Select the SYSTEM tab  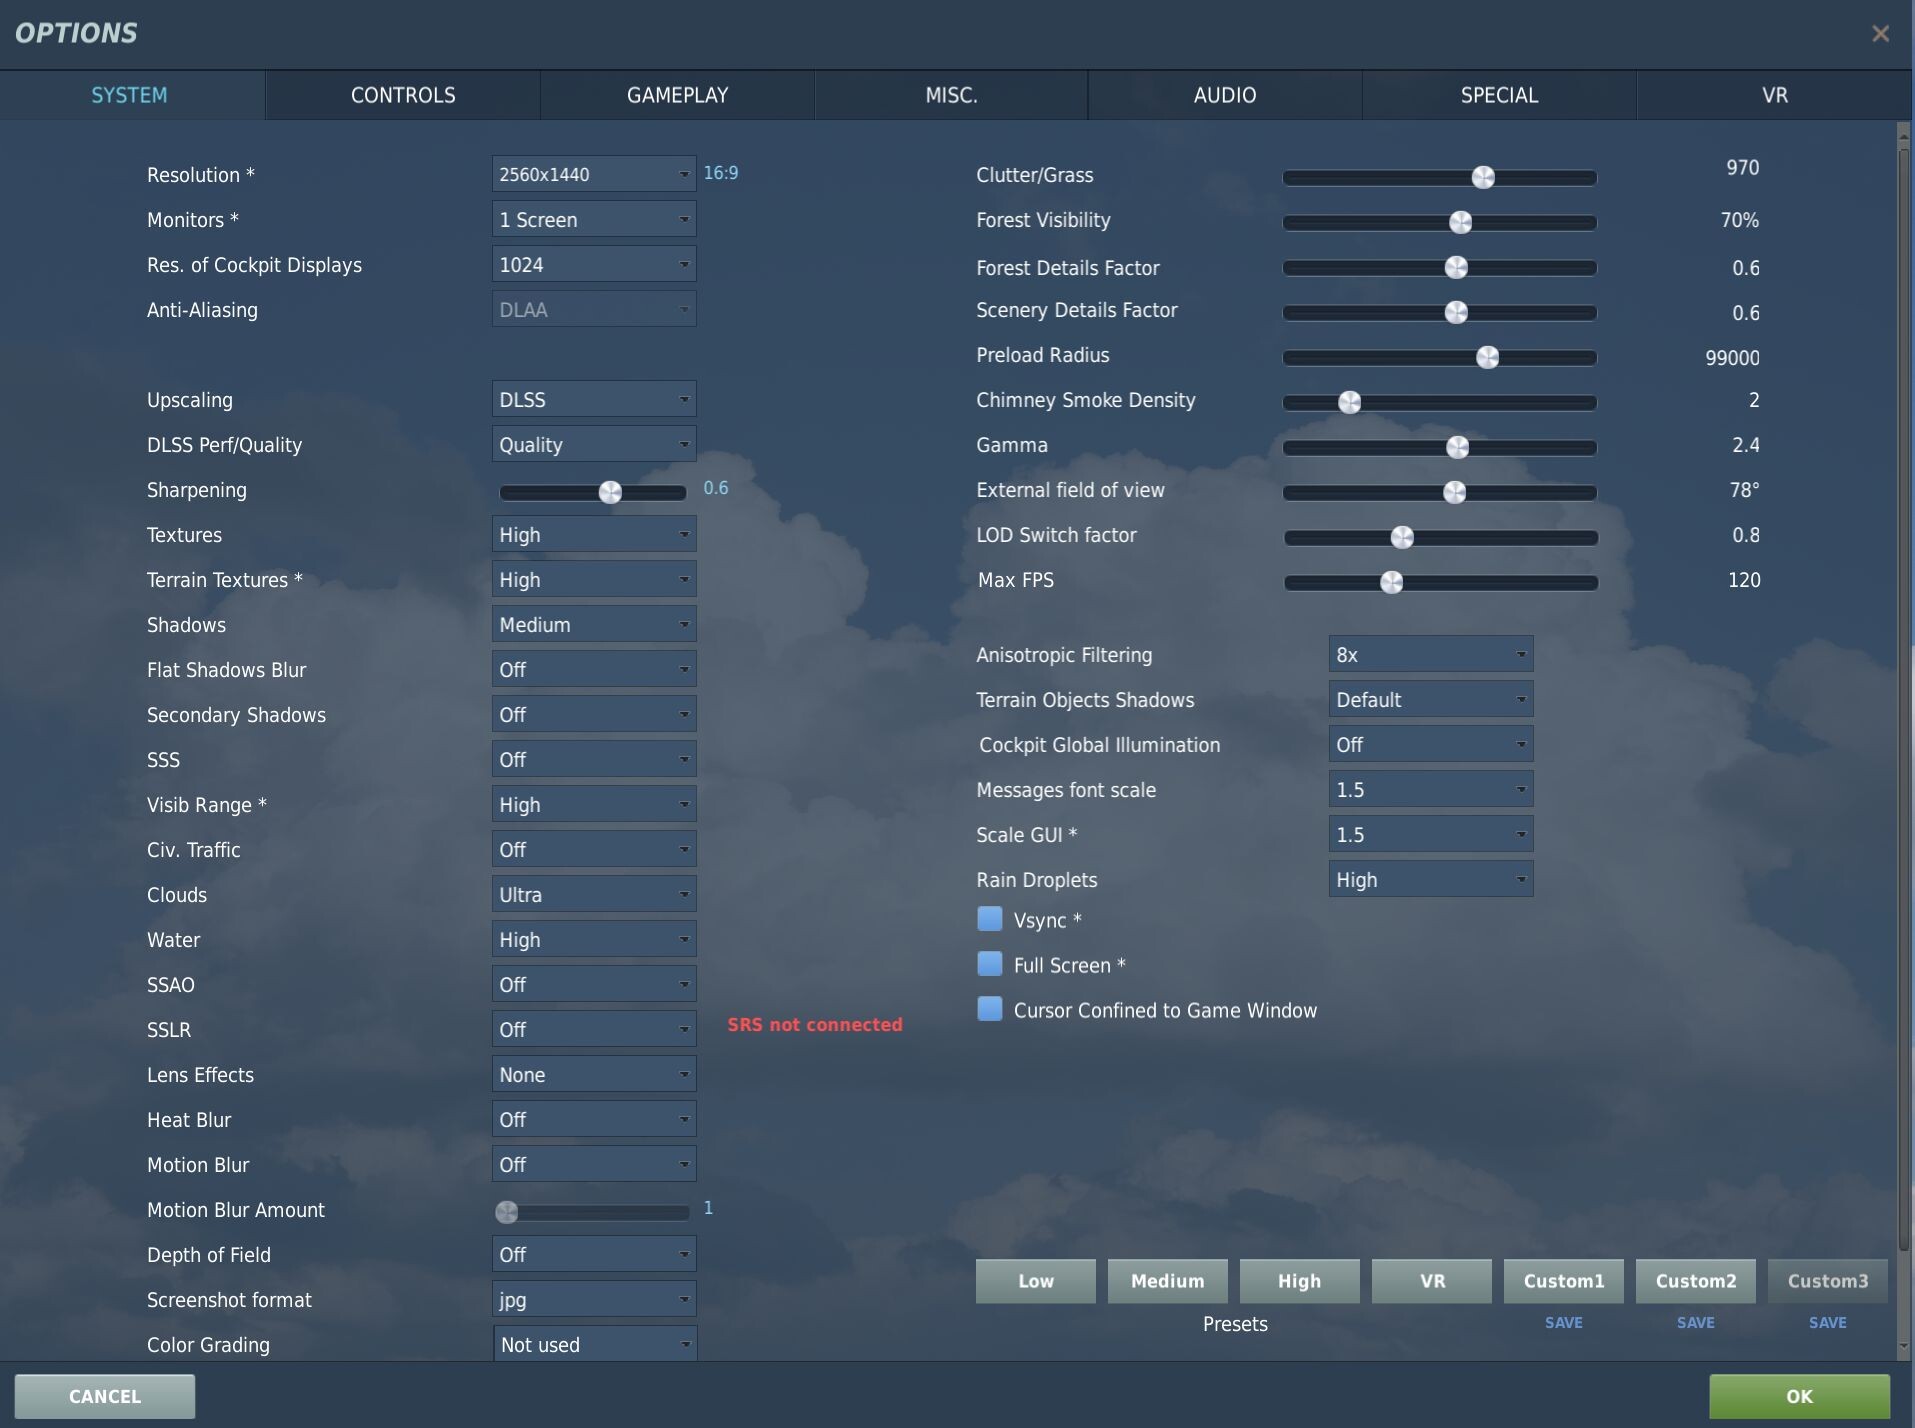(130, 95)
